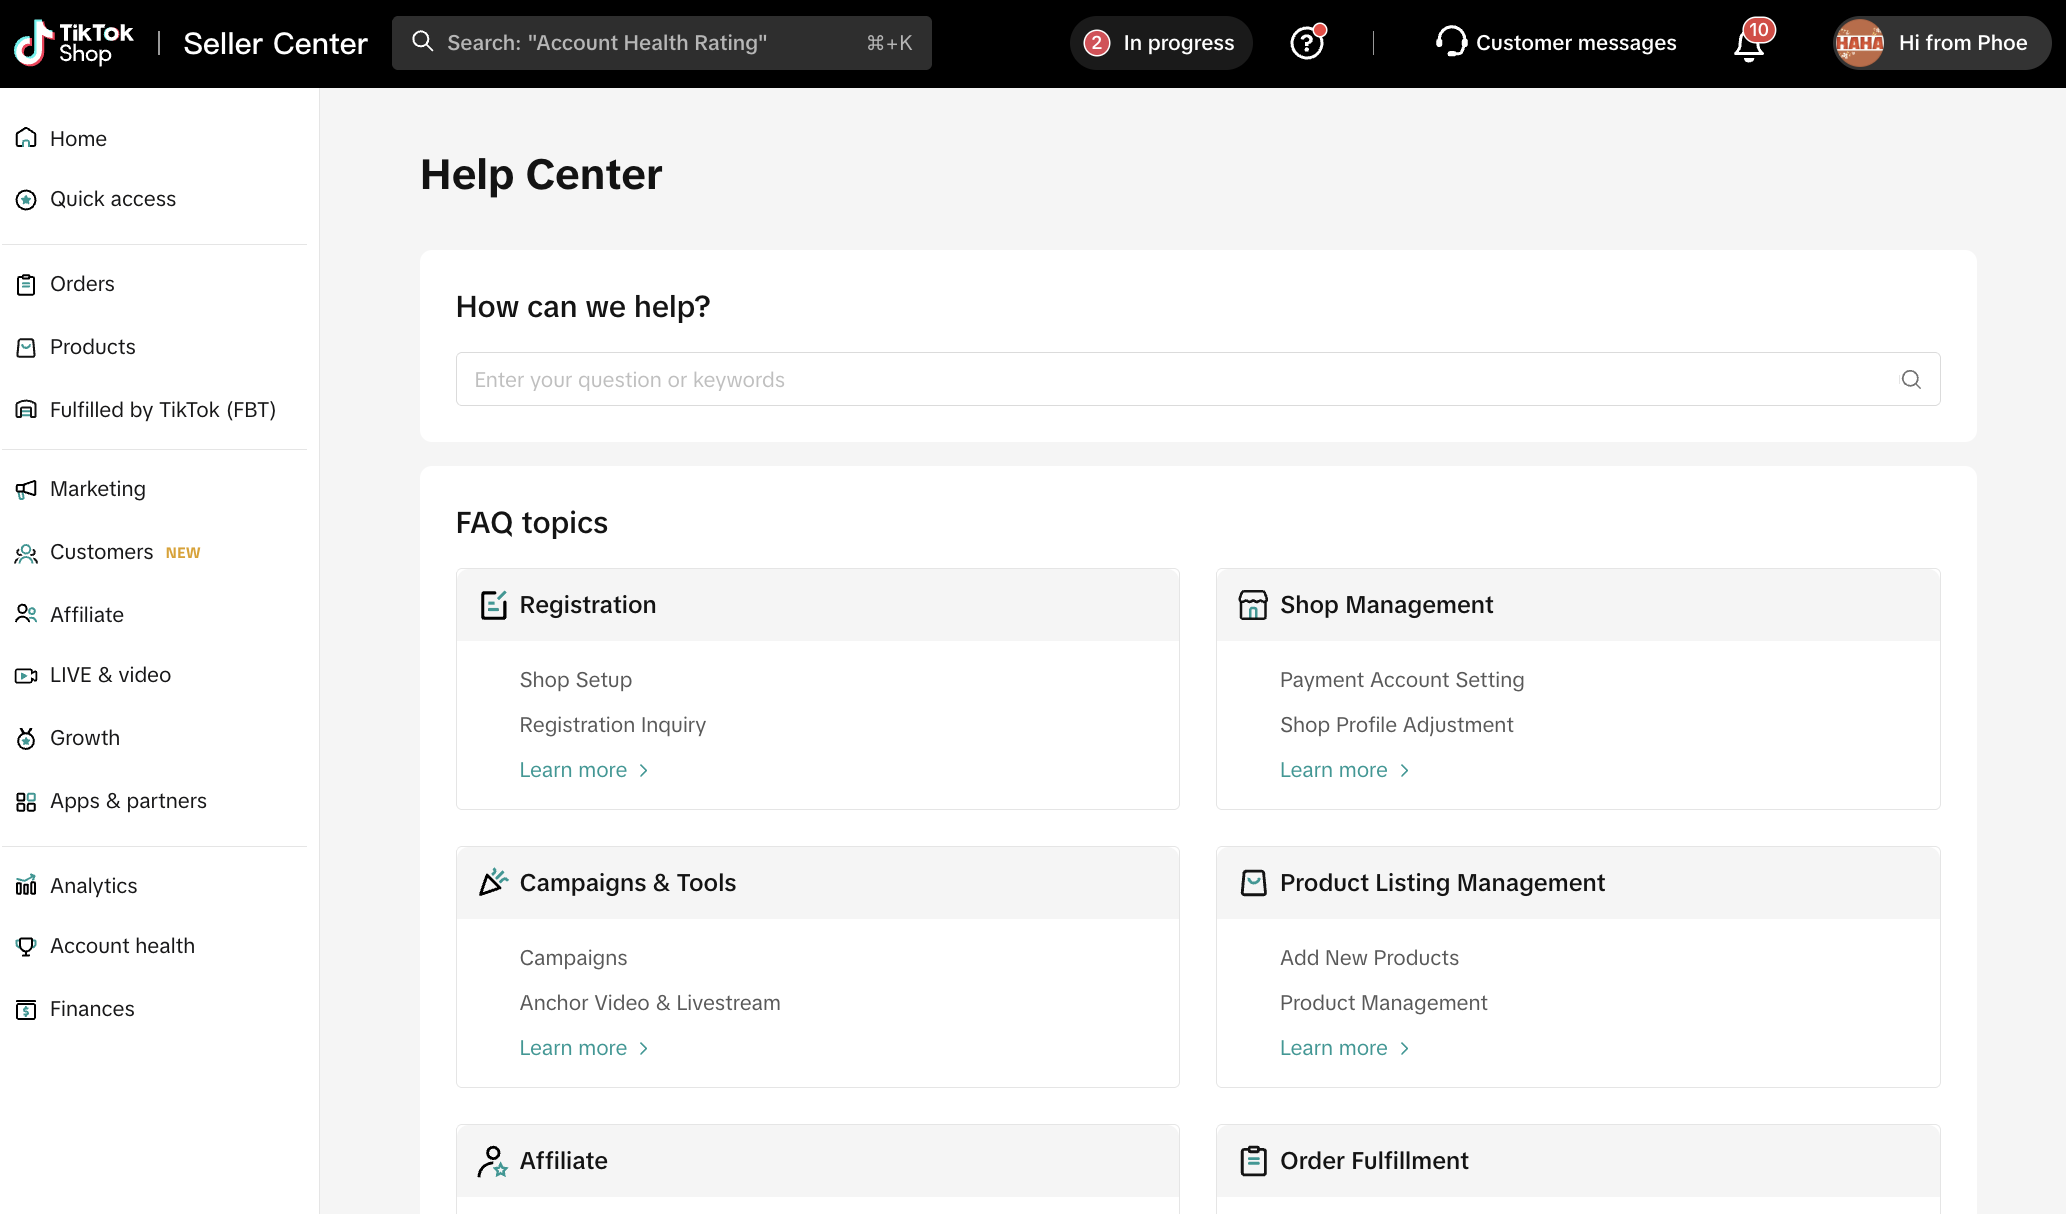Open Account health in the sidebar
Viewport: 2066px width, 1214px height.
click(122, 946)
